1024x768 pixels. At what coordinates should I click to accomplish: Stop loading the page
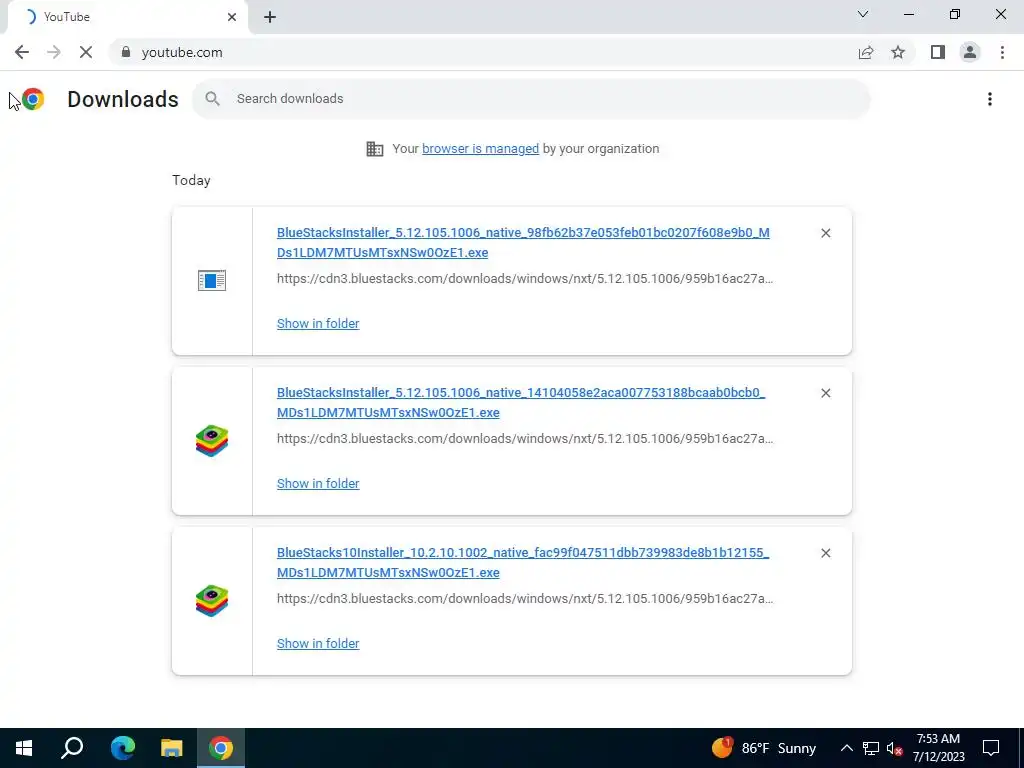[x=86, y=52]
